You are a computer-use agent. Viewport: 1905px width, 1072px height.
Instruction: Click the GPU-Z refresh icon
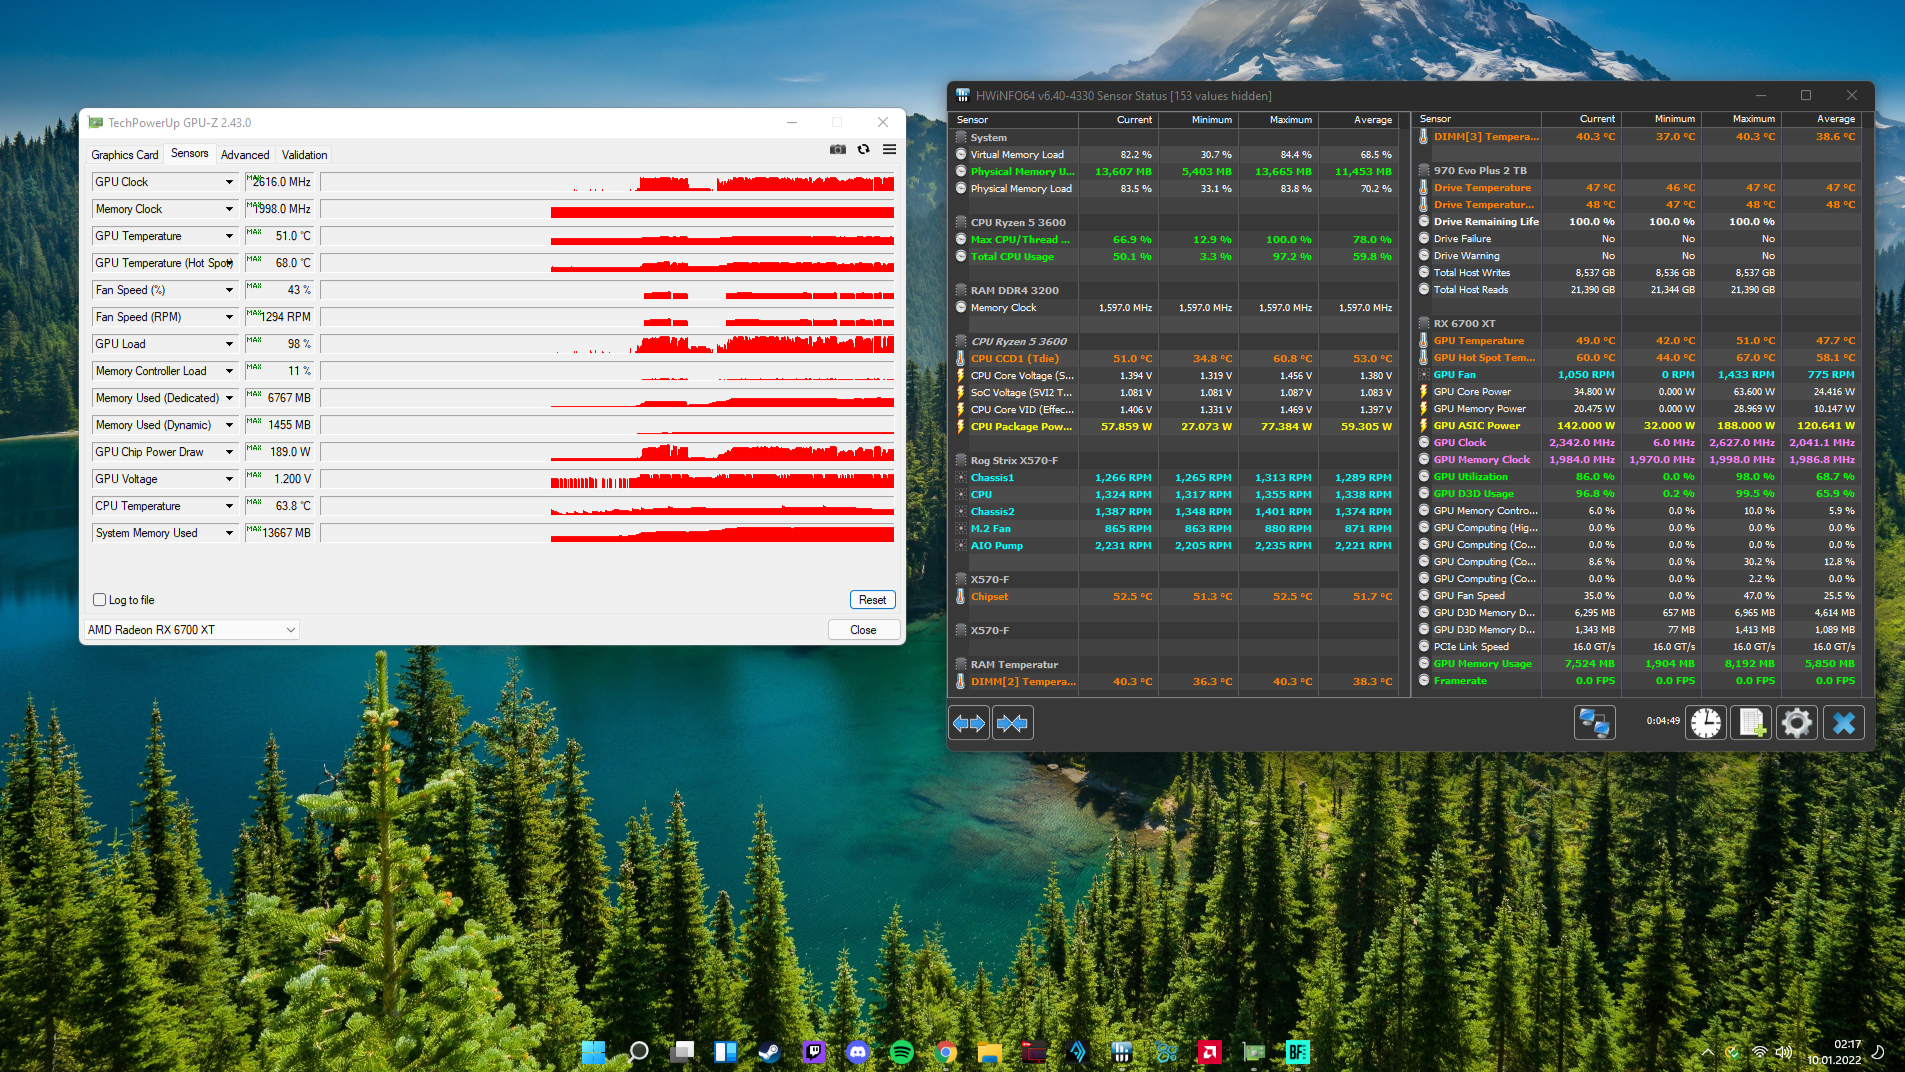[x=863, y=150]
